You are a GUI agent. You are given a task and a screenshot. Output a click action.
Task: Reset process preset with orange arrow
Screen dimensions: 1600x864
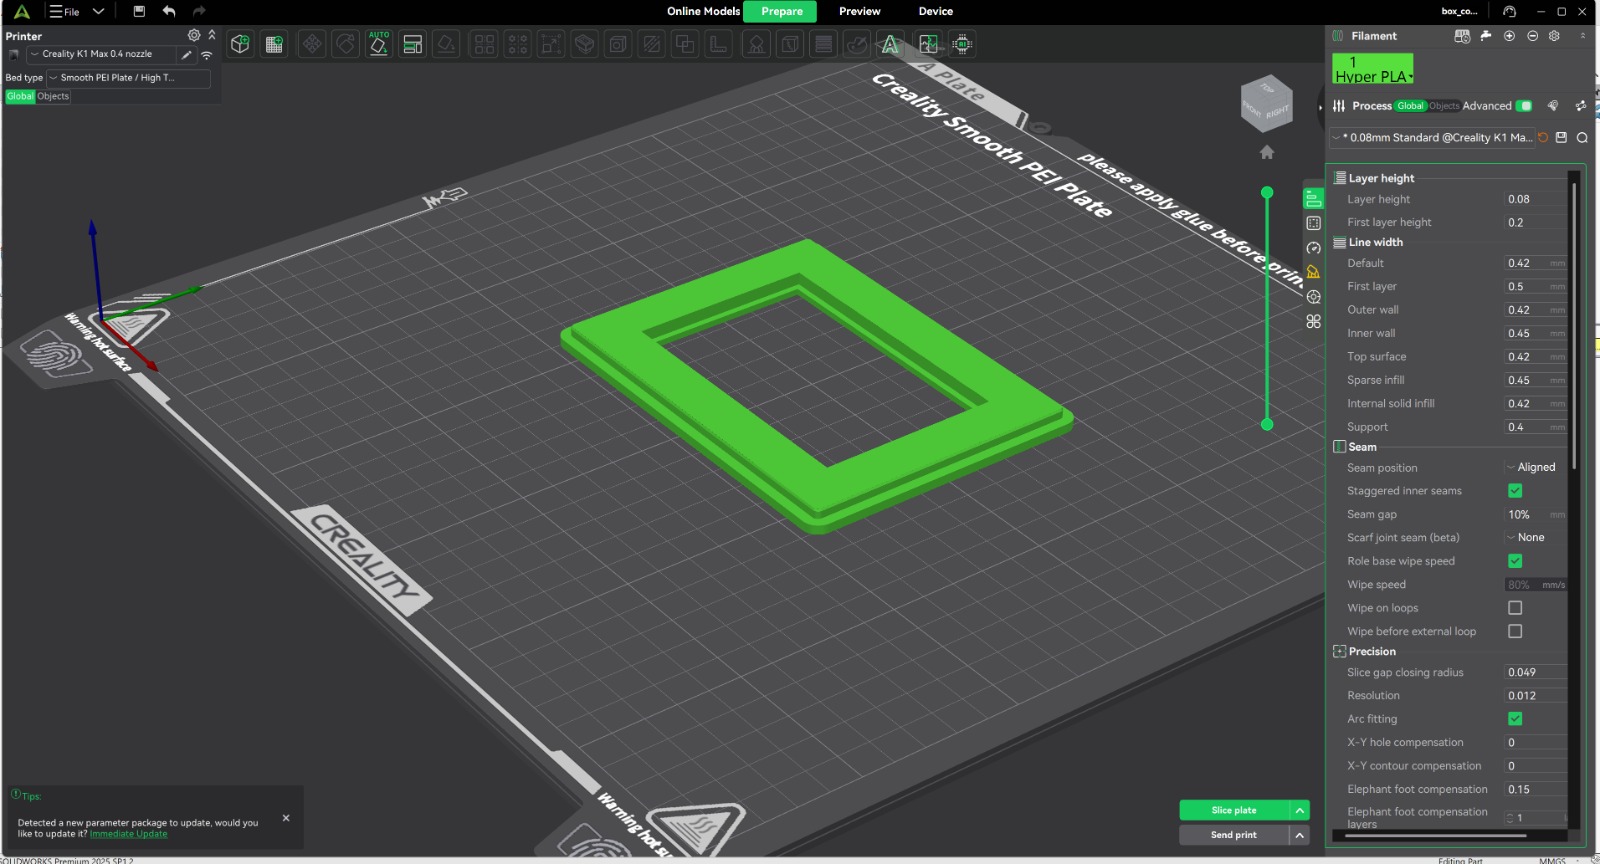1543,138
